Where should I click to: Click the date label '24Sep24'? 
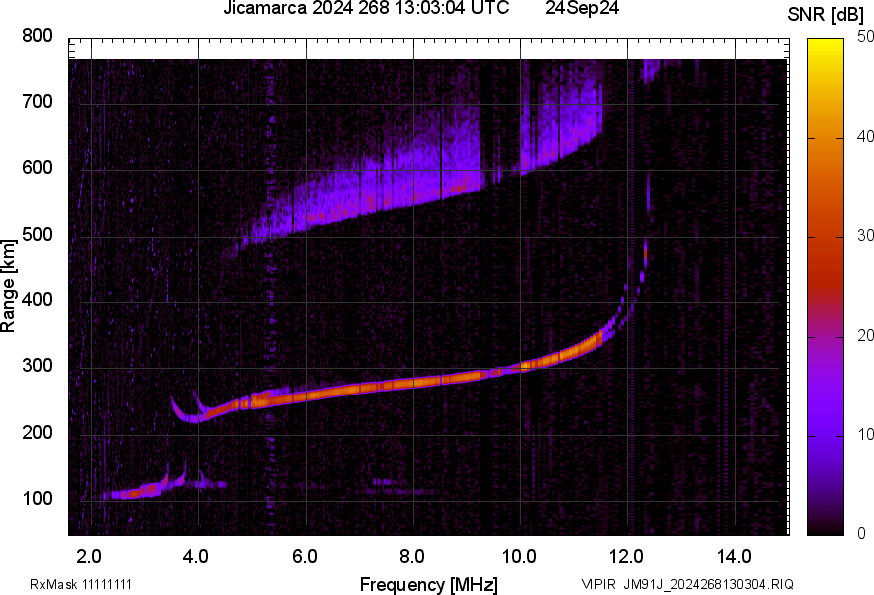pos(582,8)
